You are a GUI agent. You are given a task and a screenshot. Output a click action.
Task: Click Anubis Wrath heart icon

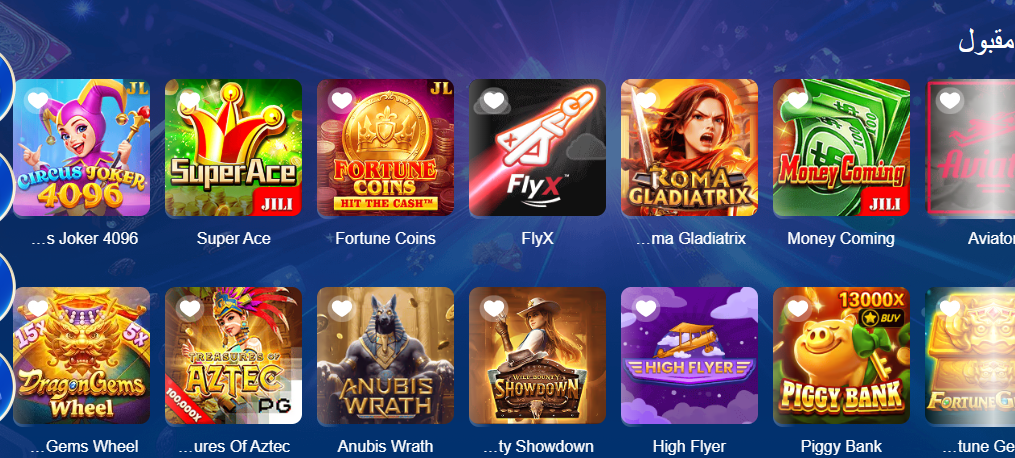coord(342,309)
